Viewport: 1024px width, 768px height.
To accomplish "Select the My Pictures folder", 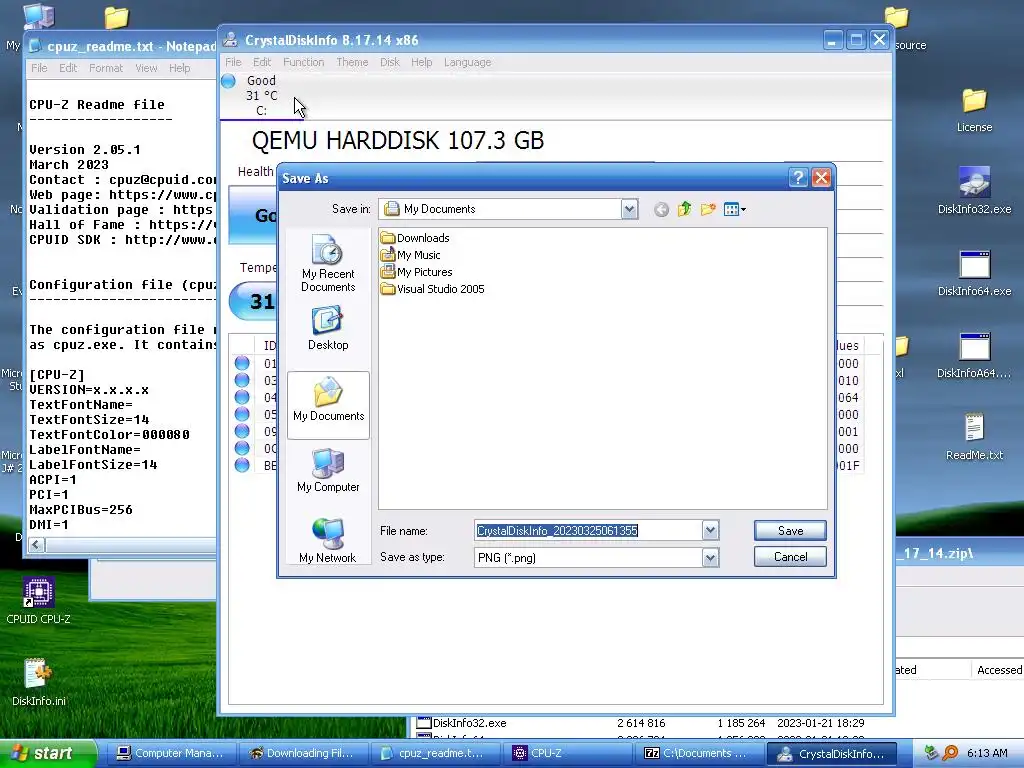I will tap(417, 272).
